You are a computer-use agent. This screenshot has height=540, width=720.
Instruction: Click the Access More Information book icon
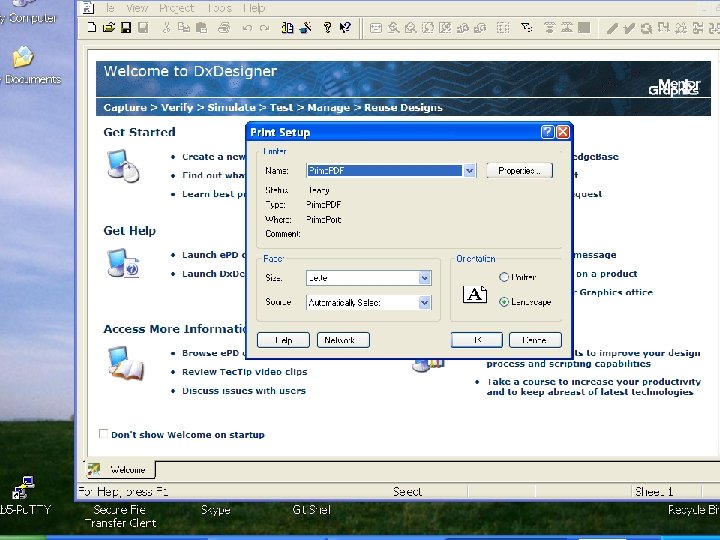click(x=125, y=363)
